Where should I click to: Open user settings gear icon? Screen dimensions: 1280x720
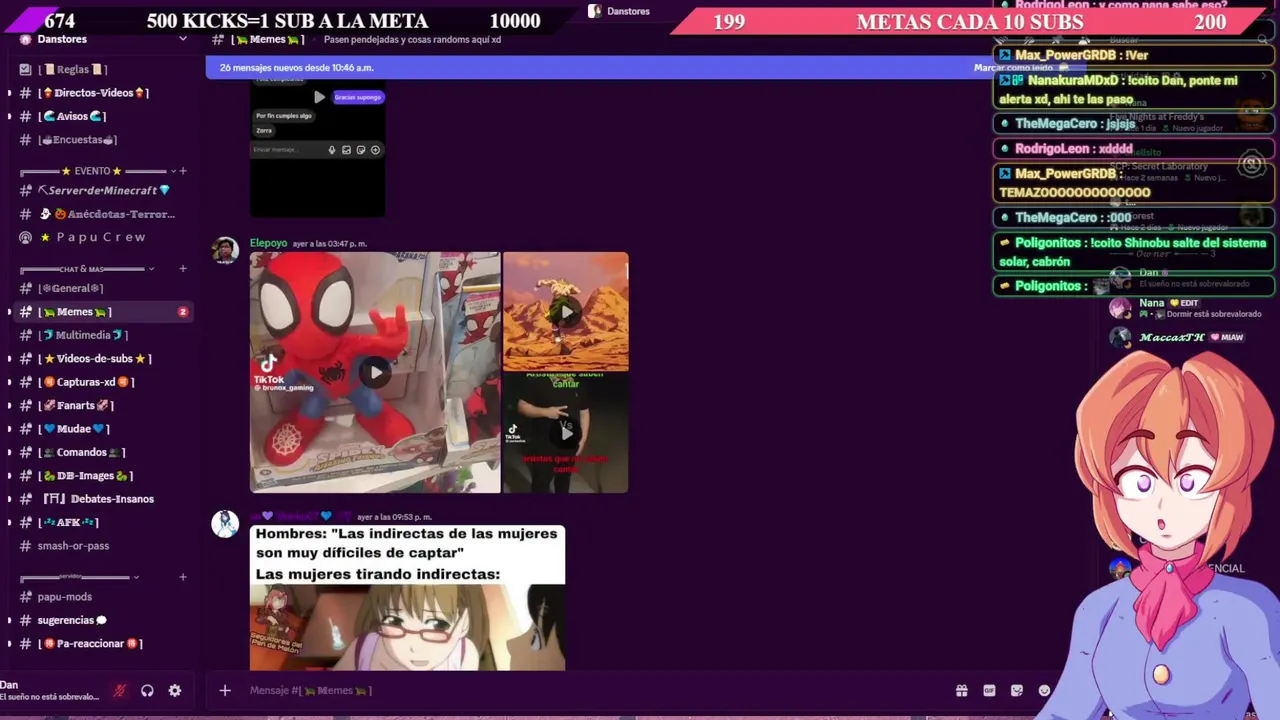point(175,691)
